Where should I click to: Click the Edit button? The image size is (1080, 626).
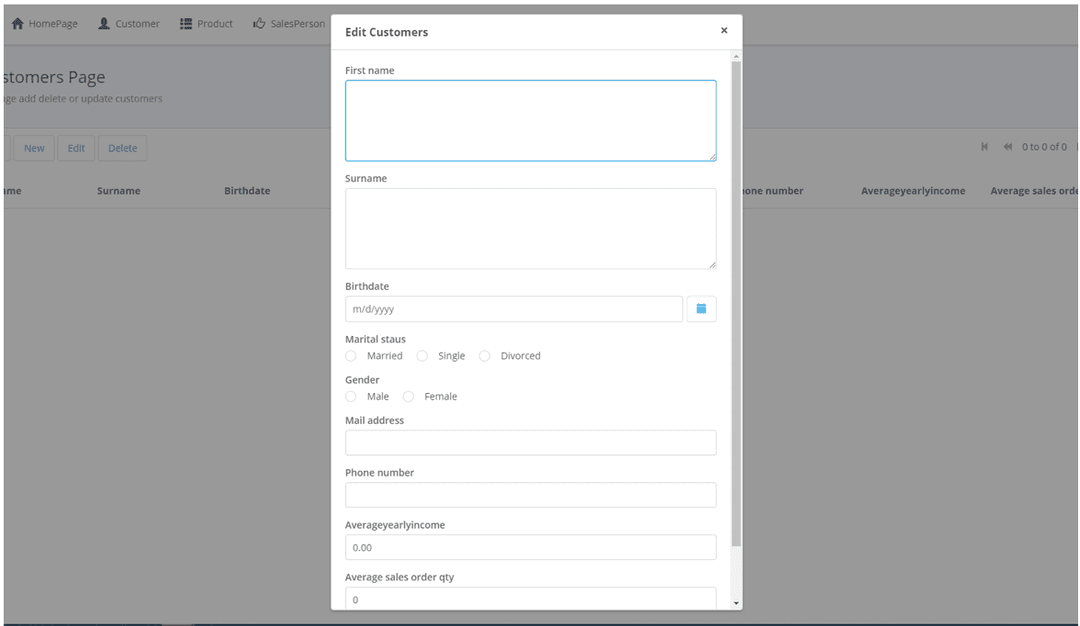pyautogui.click(x=76, y=148)
